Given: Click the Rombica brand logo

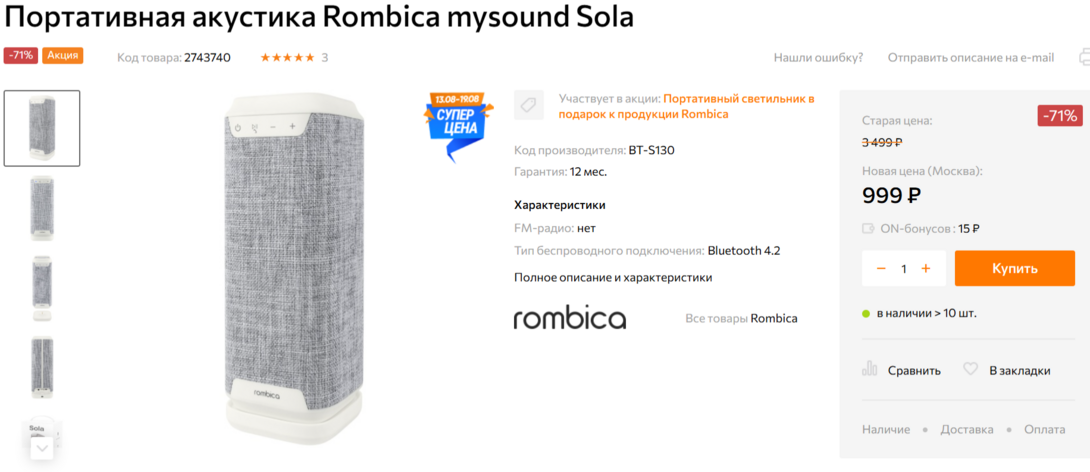Looking at the screenshot, I should pos(569,319).
